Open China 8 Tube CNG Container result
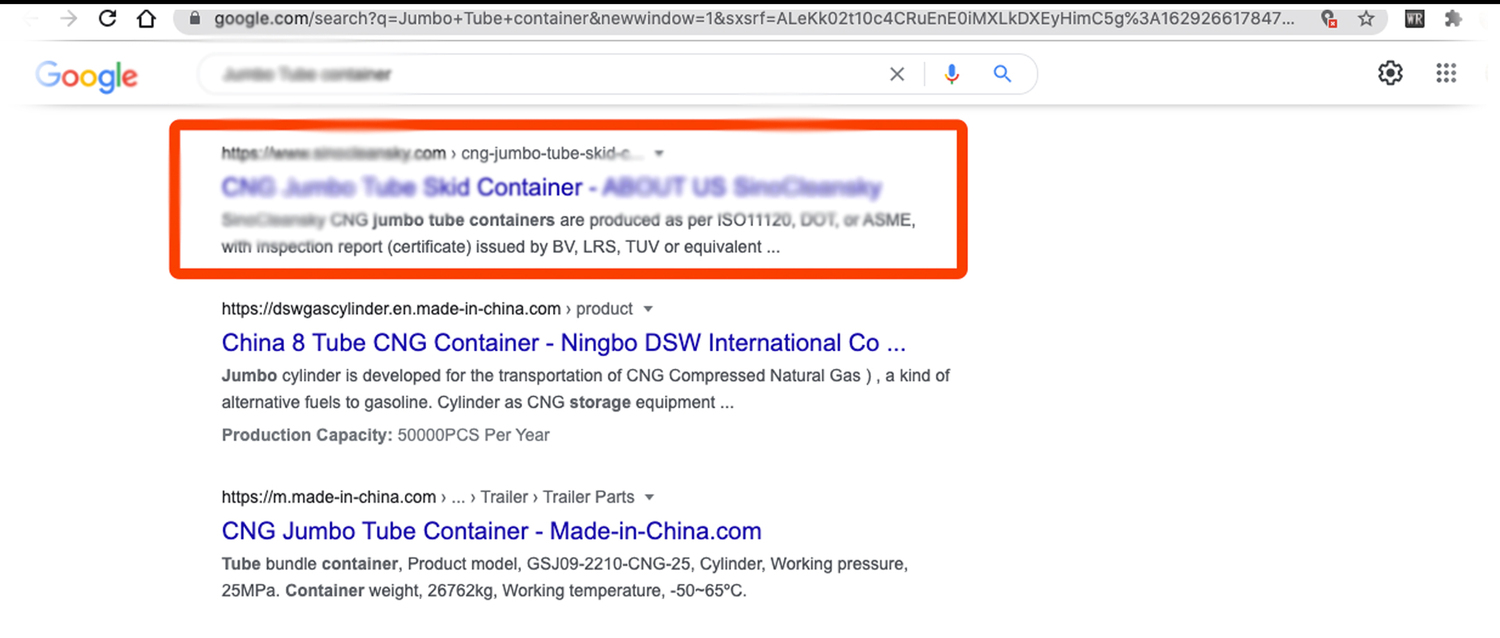The width and height of the screenshot is (1500, 638). (564, 343)
